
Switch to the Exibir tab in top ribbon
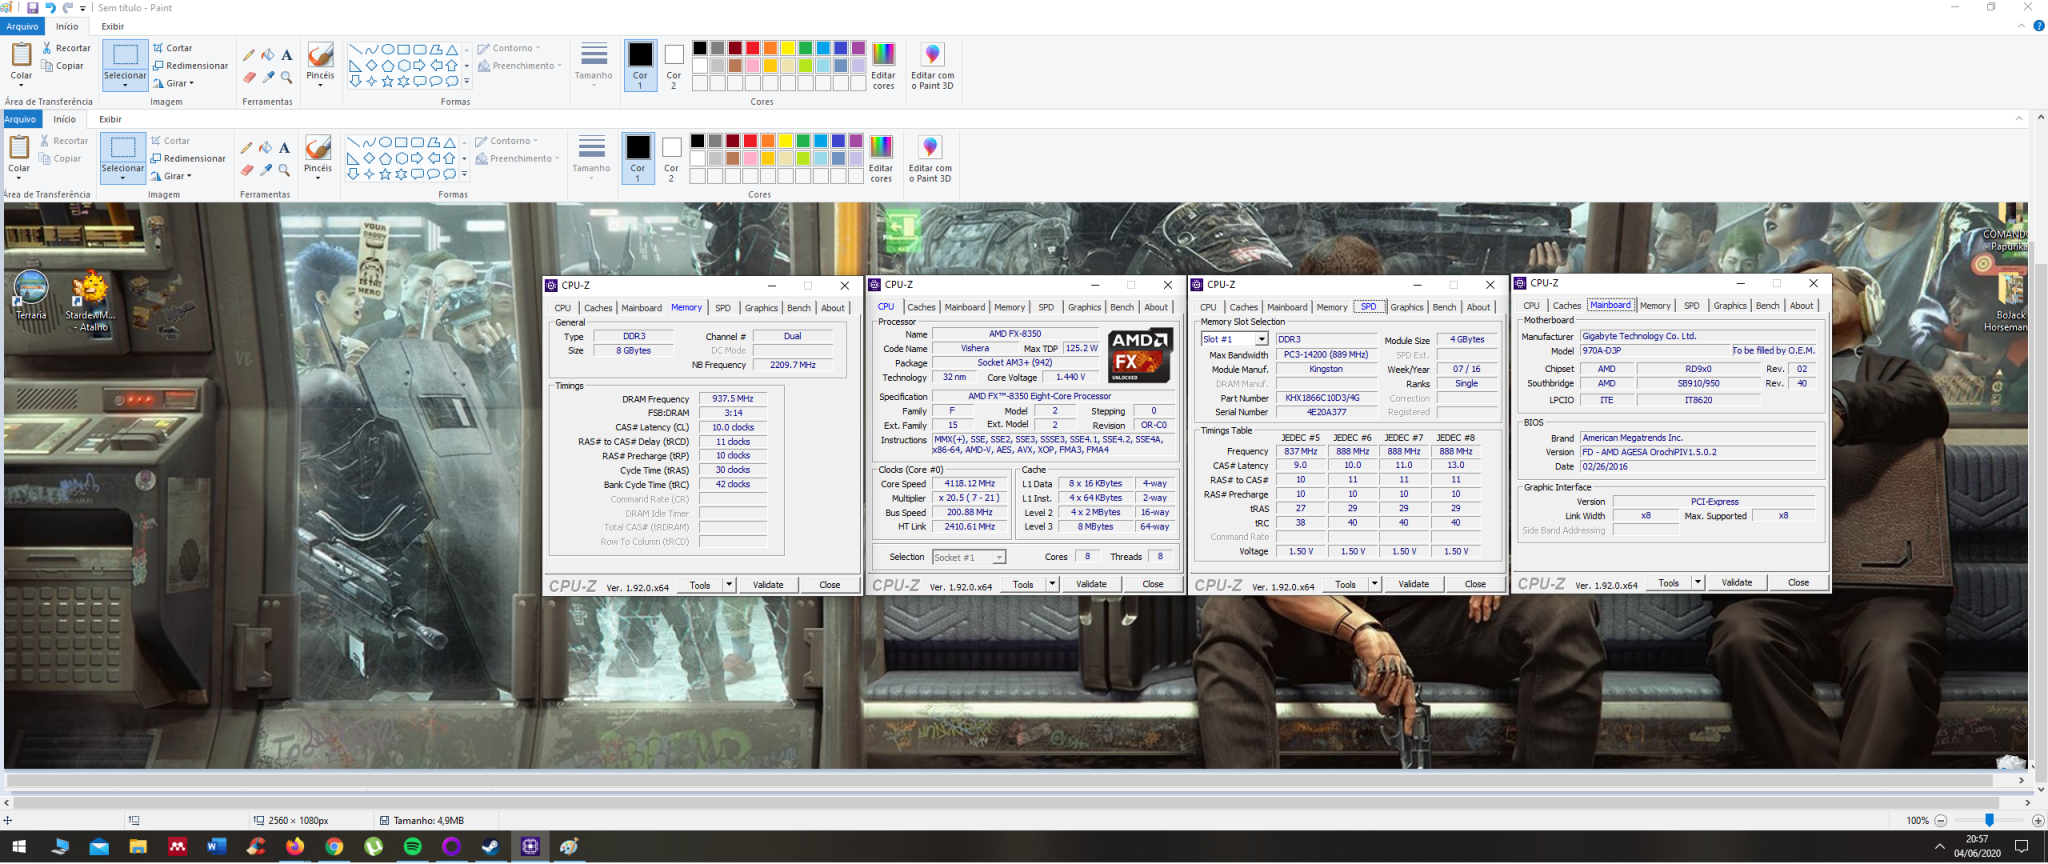113,27
